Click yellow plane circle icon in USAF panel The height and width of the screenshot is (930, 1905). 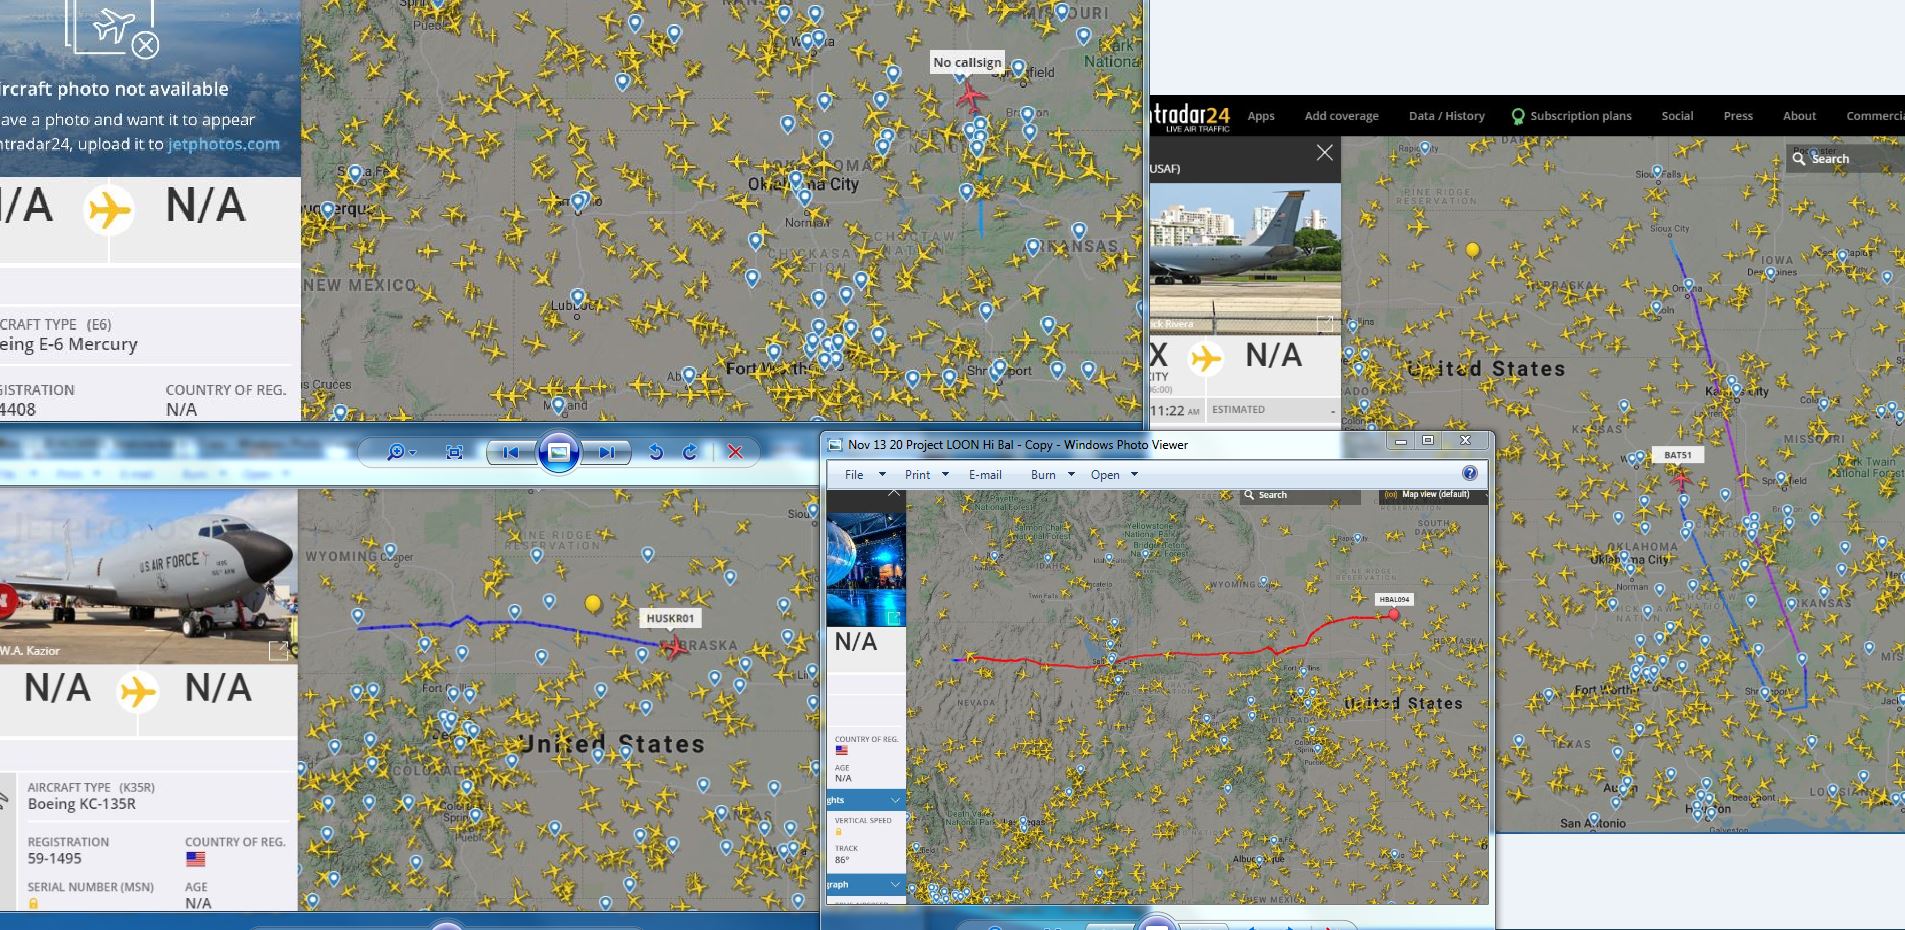tap(1206, 358)
